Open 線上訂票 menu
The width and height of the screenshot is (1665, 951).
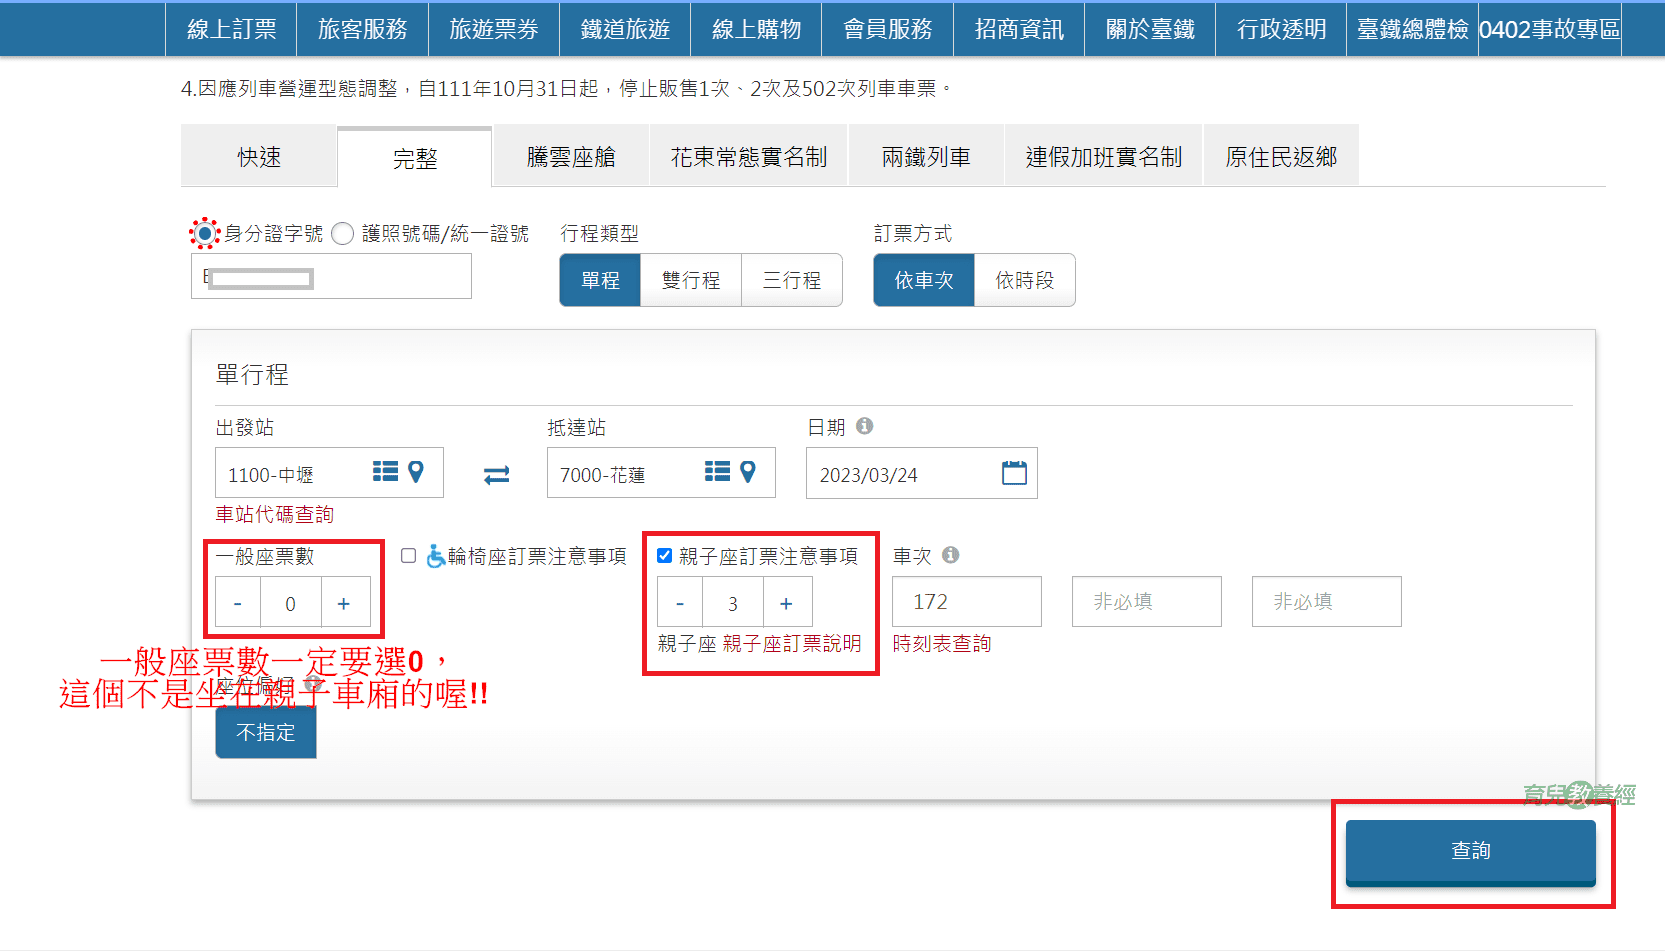[x=231, y=29]
